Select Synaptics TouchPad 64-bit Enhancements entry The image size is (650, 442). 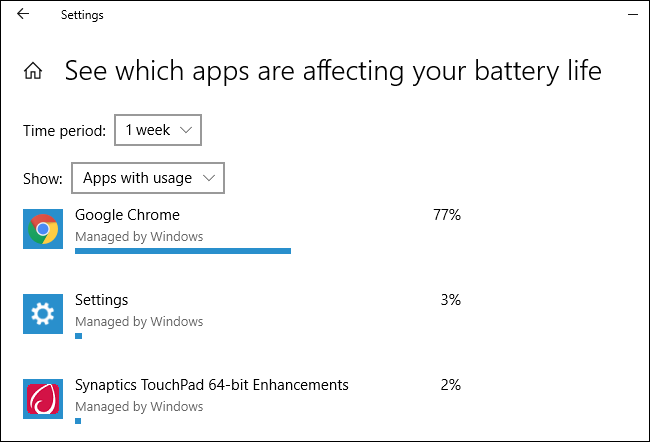point(211,385)
